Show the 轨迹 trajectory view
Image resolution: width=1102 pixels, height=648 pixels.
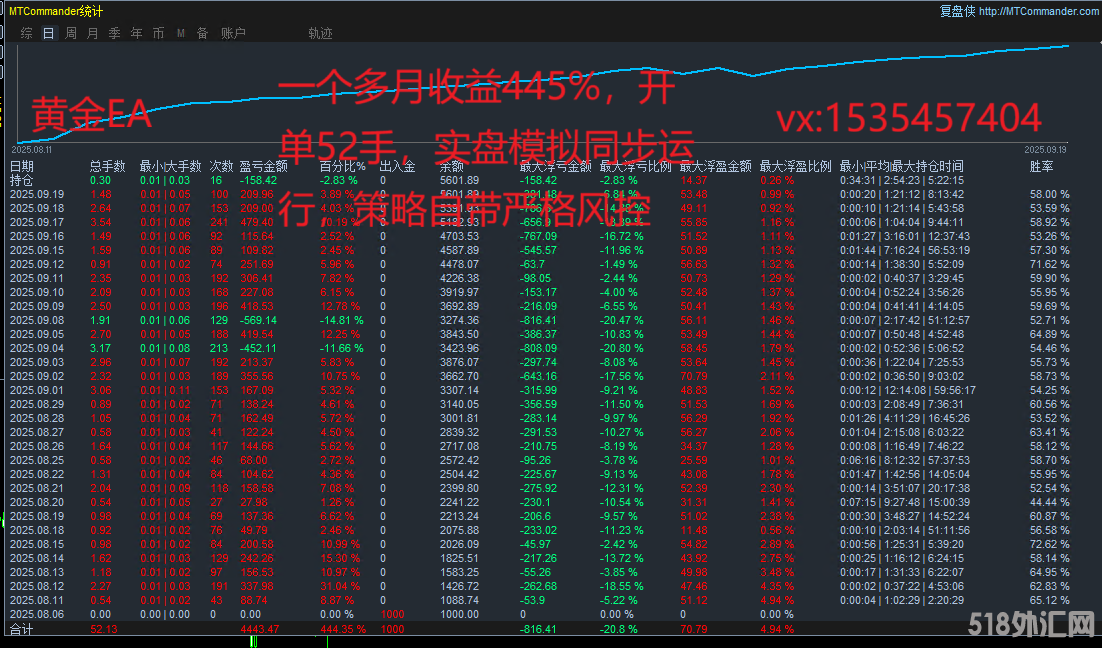click(x=321, y=33)
